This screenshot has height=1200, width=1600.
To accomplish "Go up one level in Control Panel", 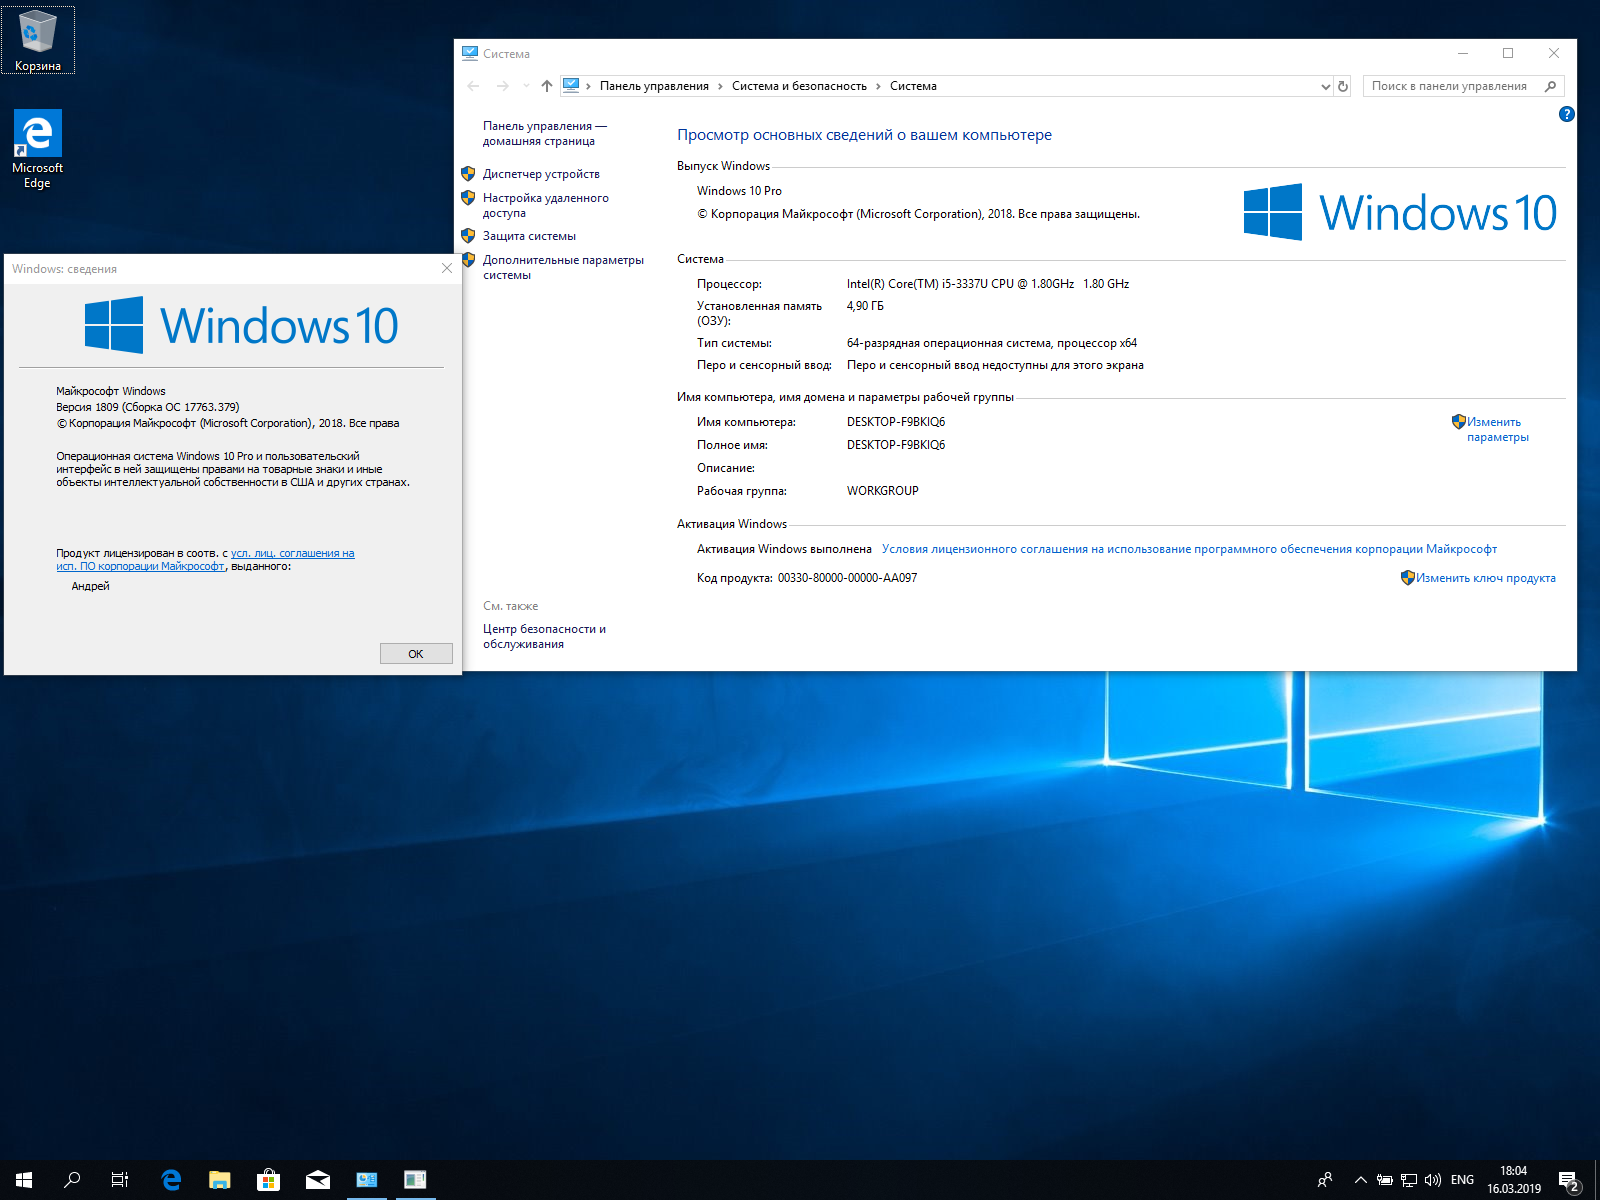I will click(547, 86).
